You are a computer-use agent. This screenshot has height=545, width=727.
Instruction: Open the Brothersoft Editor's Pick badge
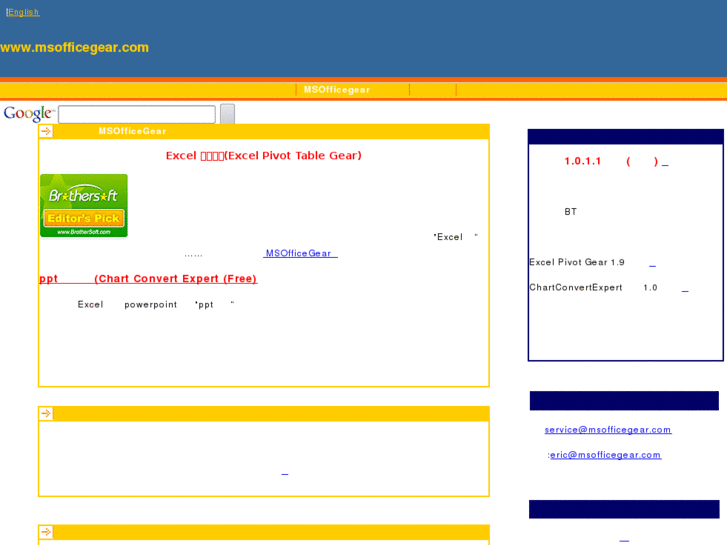click(x=84, y=205)
